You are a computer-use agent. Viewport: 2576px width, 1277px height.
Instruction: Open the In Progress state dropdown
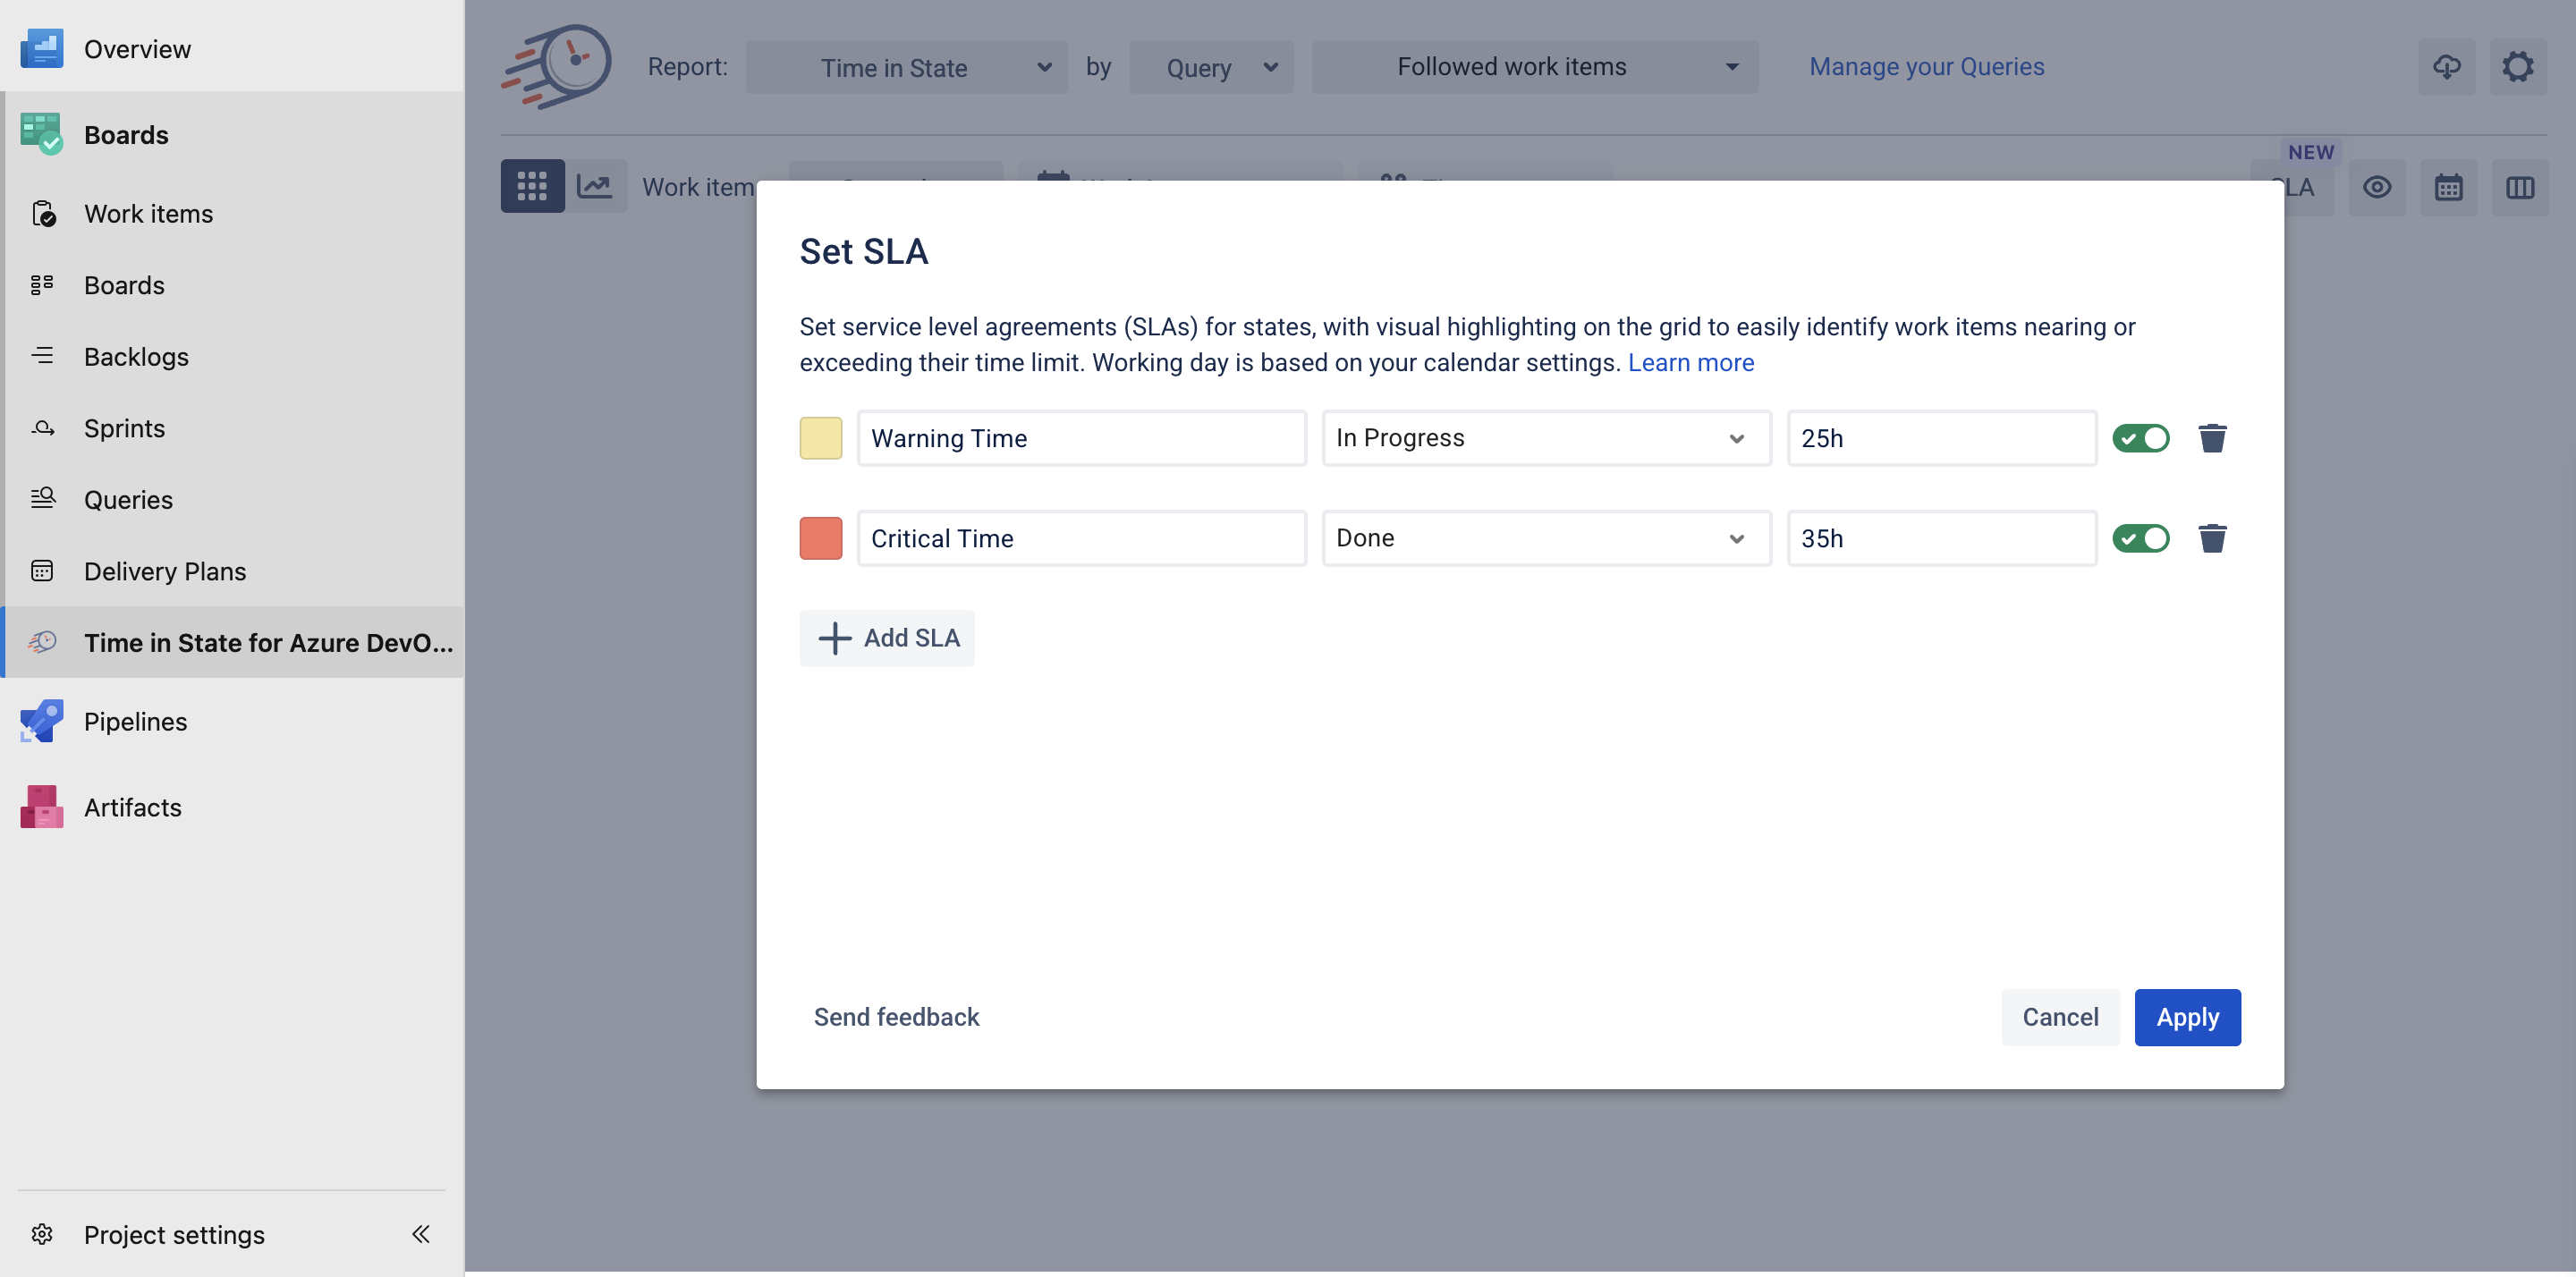point(1545,438)
